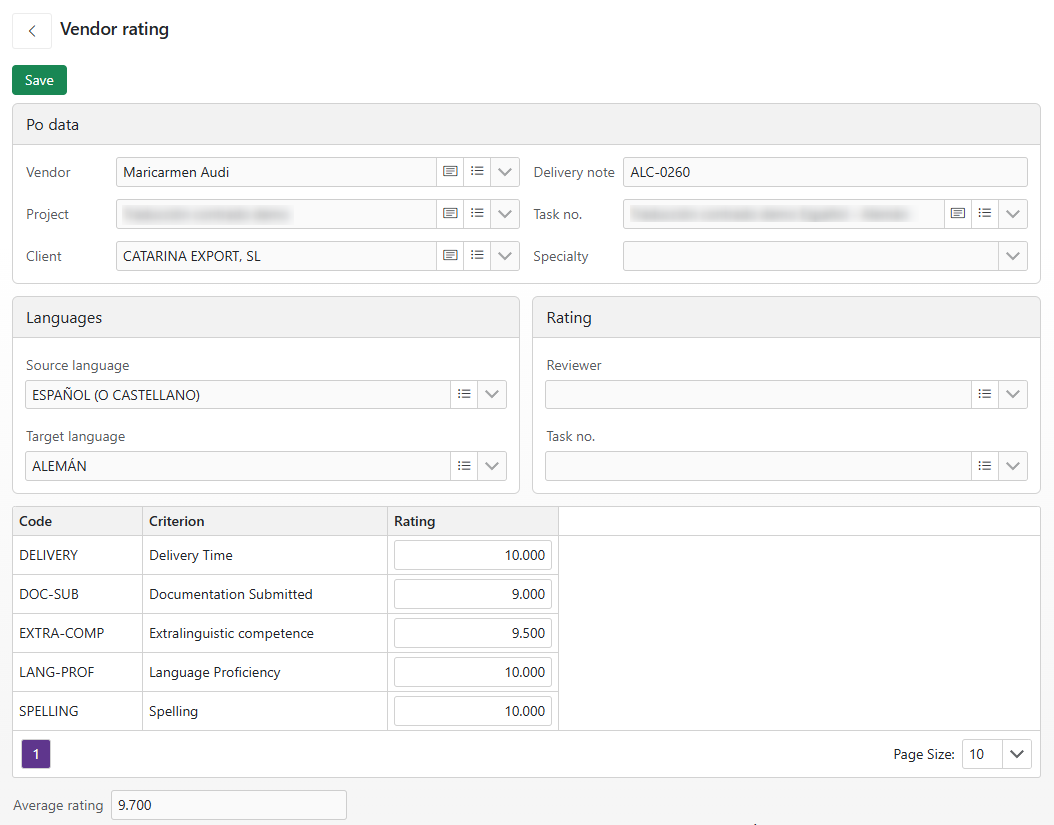1054x825 pixels.
Task: Select the DOC-SUB code cell
Action: click(x=77, y=594)
